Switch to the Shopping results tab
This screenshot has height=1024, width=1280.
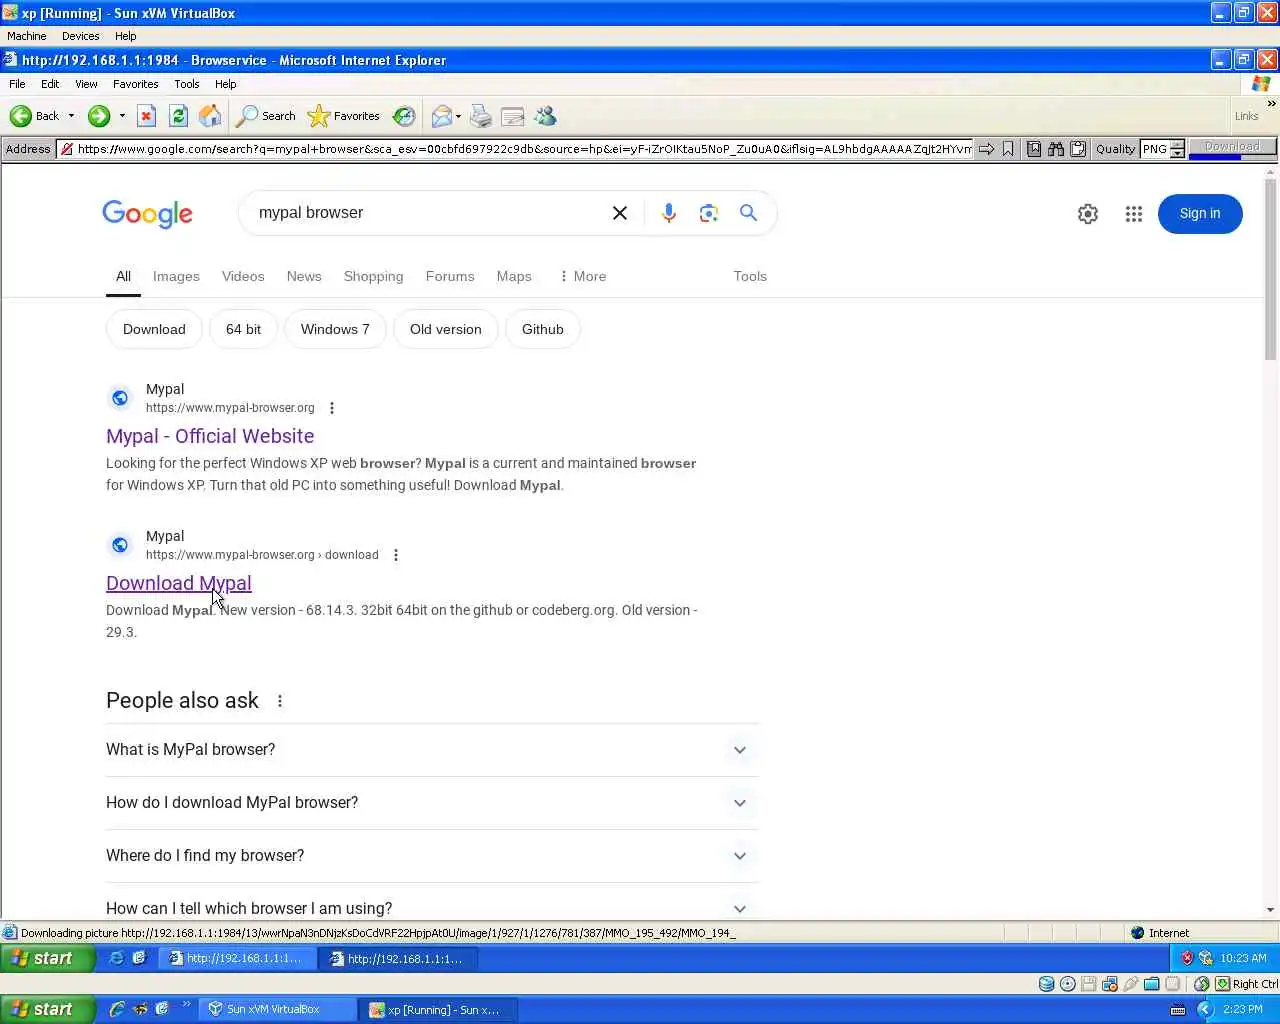click(x=373, y=276)
